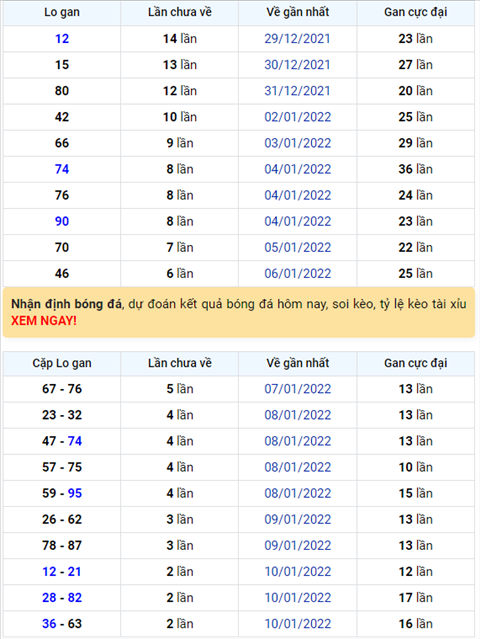Select 36 lần in row 74
This screenshot has width=480, height=639.
point(416,169)
